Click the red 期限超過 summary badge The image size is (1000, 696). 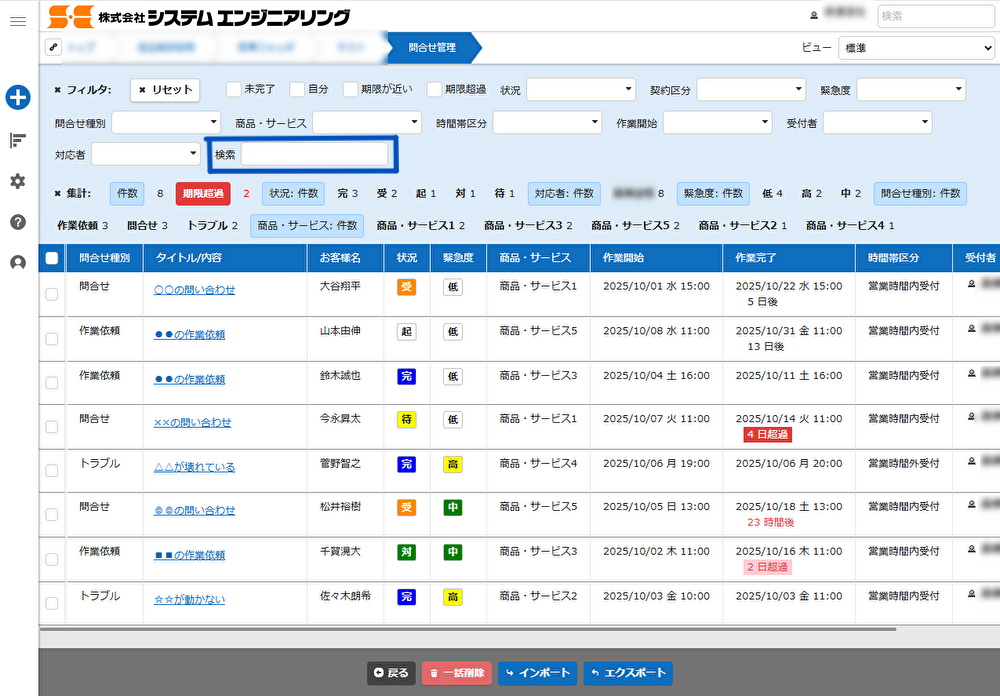(201, 193)
